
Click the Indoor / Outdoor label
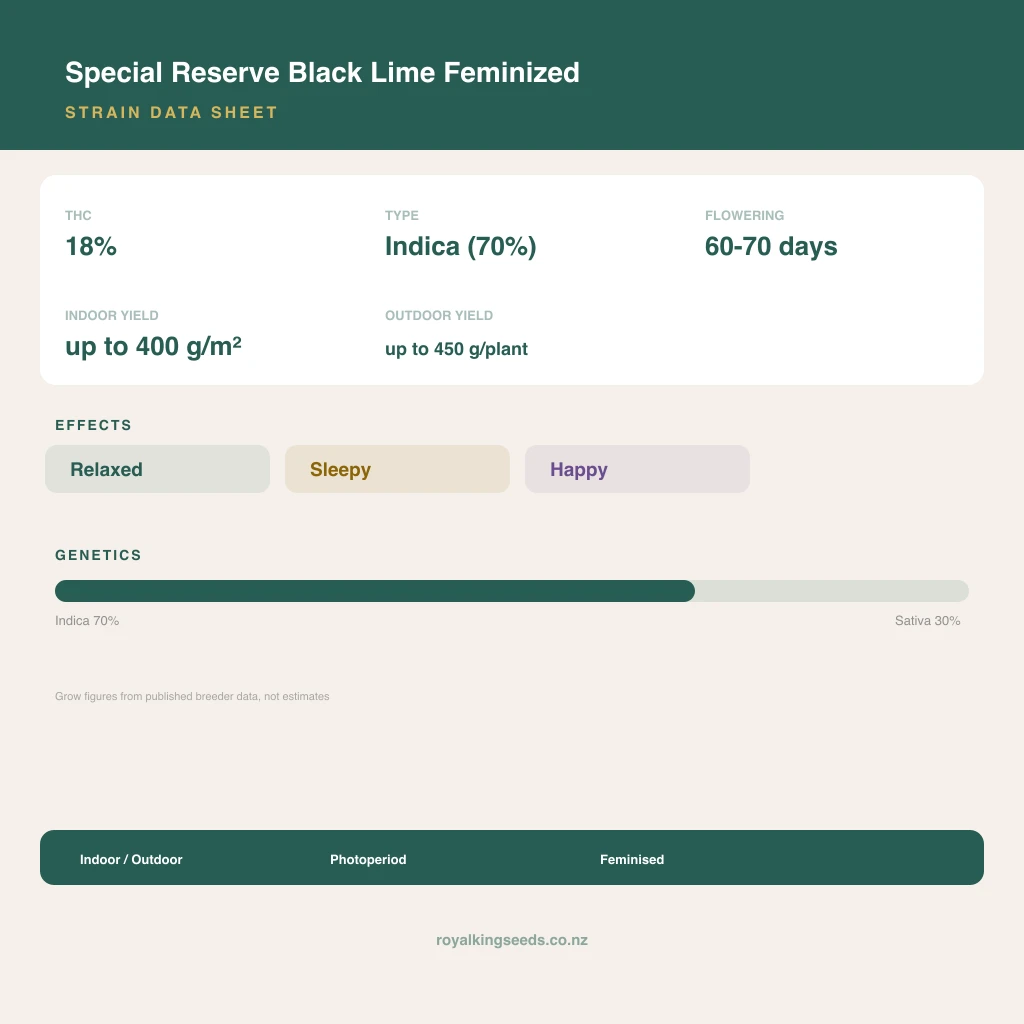[131, 859]
